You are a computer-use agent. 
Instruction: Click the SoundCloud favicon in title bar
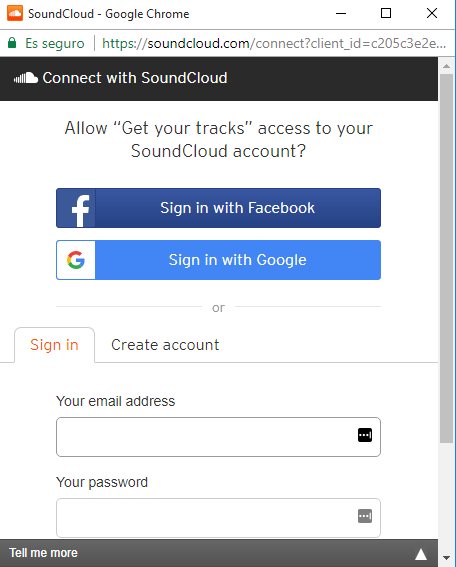(15, 13)
